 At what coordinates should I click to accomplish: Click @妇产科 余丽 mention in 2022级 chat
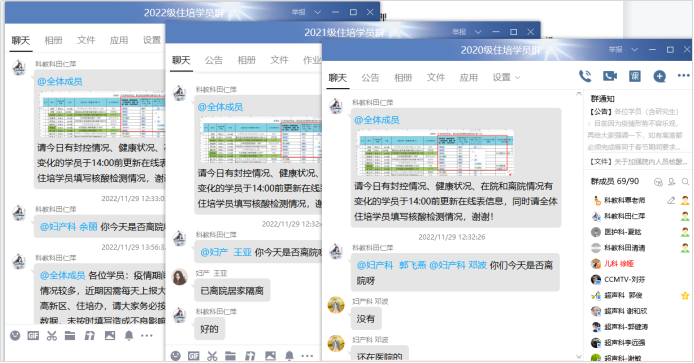[69, 227]
